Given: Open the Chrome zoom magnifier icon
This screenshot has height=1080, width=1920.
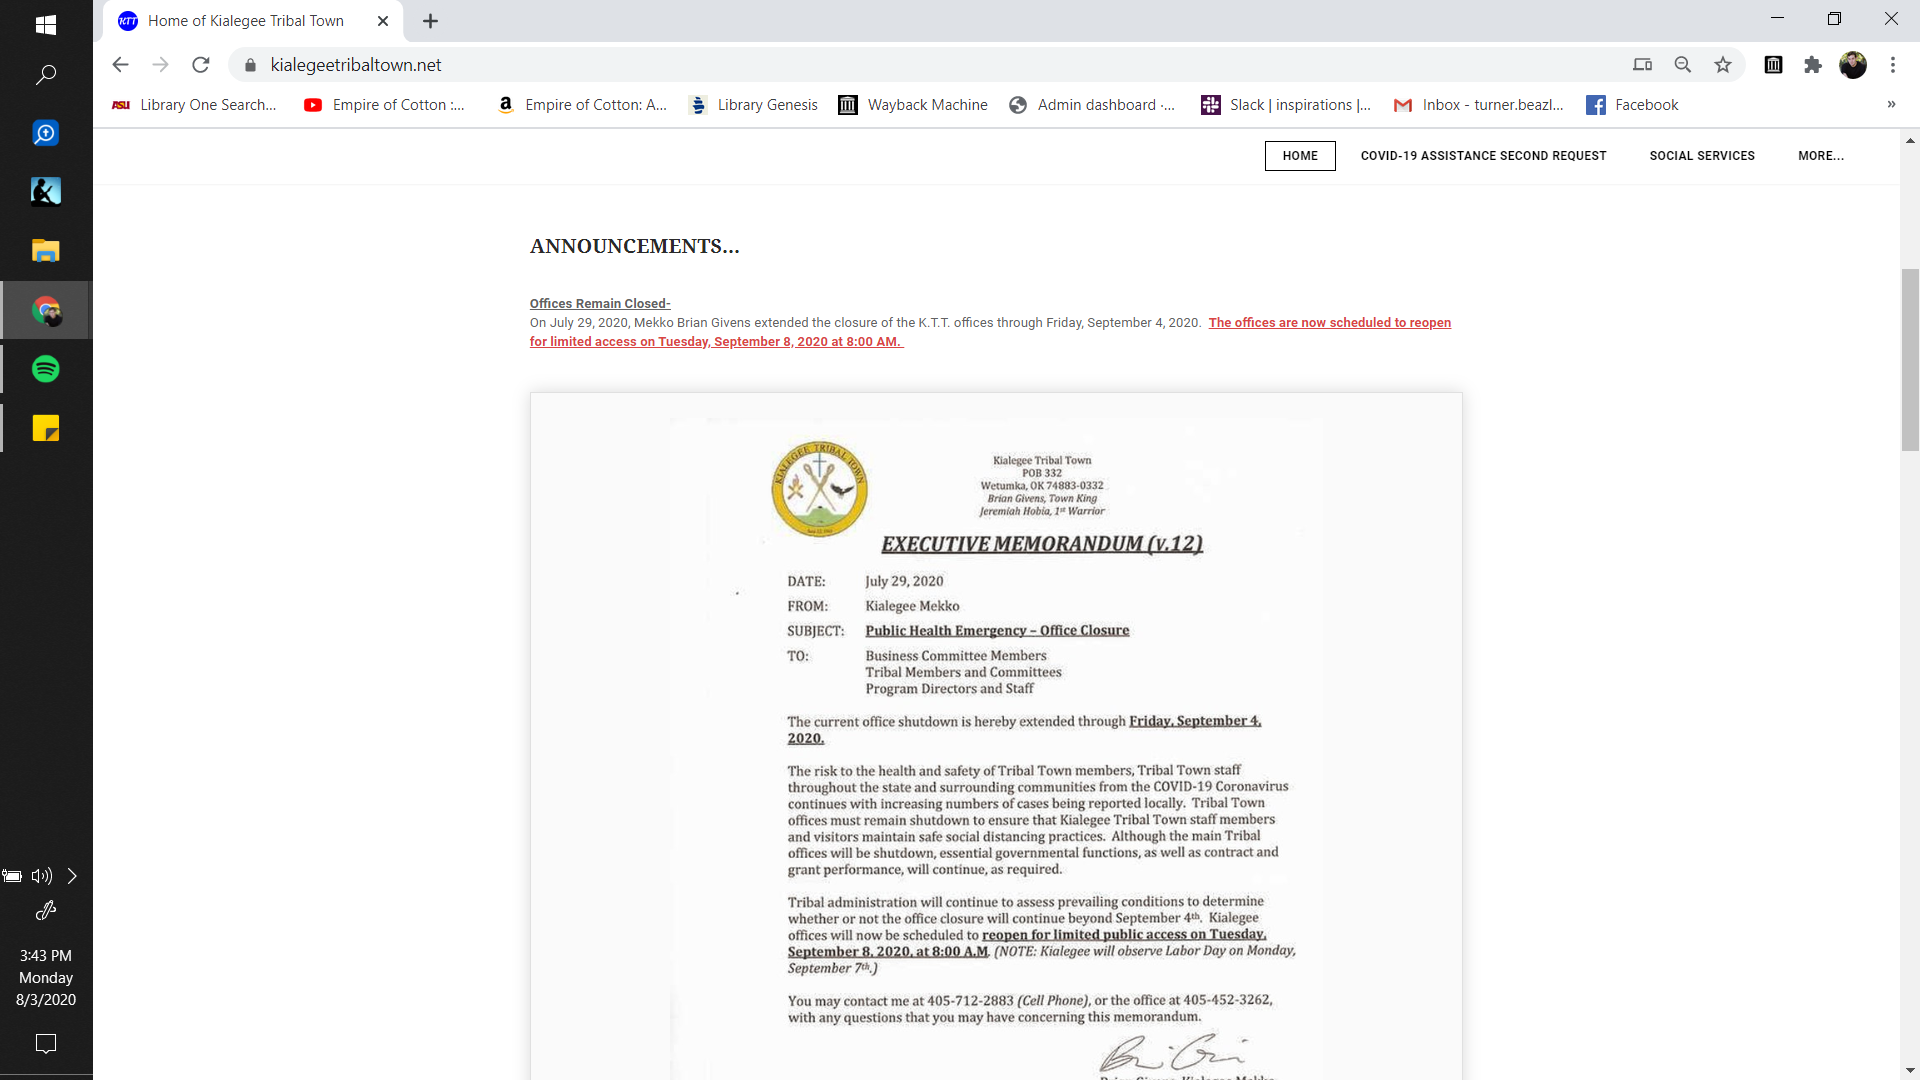Looking at the screenshot, I should [x=1683, y=65].
